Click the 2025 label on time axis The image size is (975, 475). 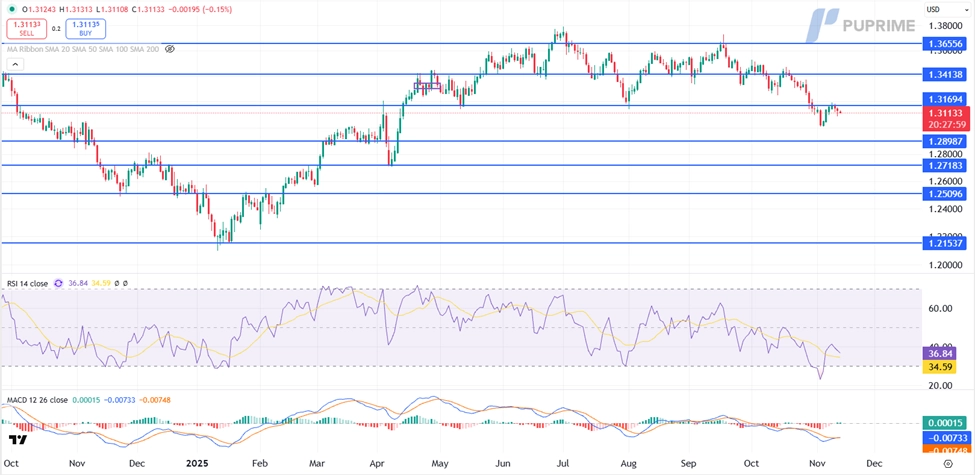(x=197, y=465)
